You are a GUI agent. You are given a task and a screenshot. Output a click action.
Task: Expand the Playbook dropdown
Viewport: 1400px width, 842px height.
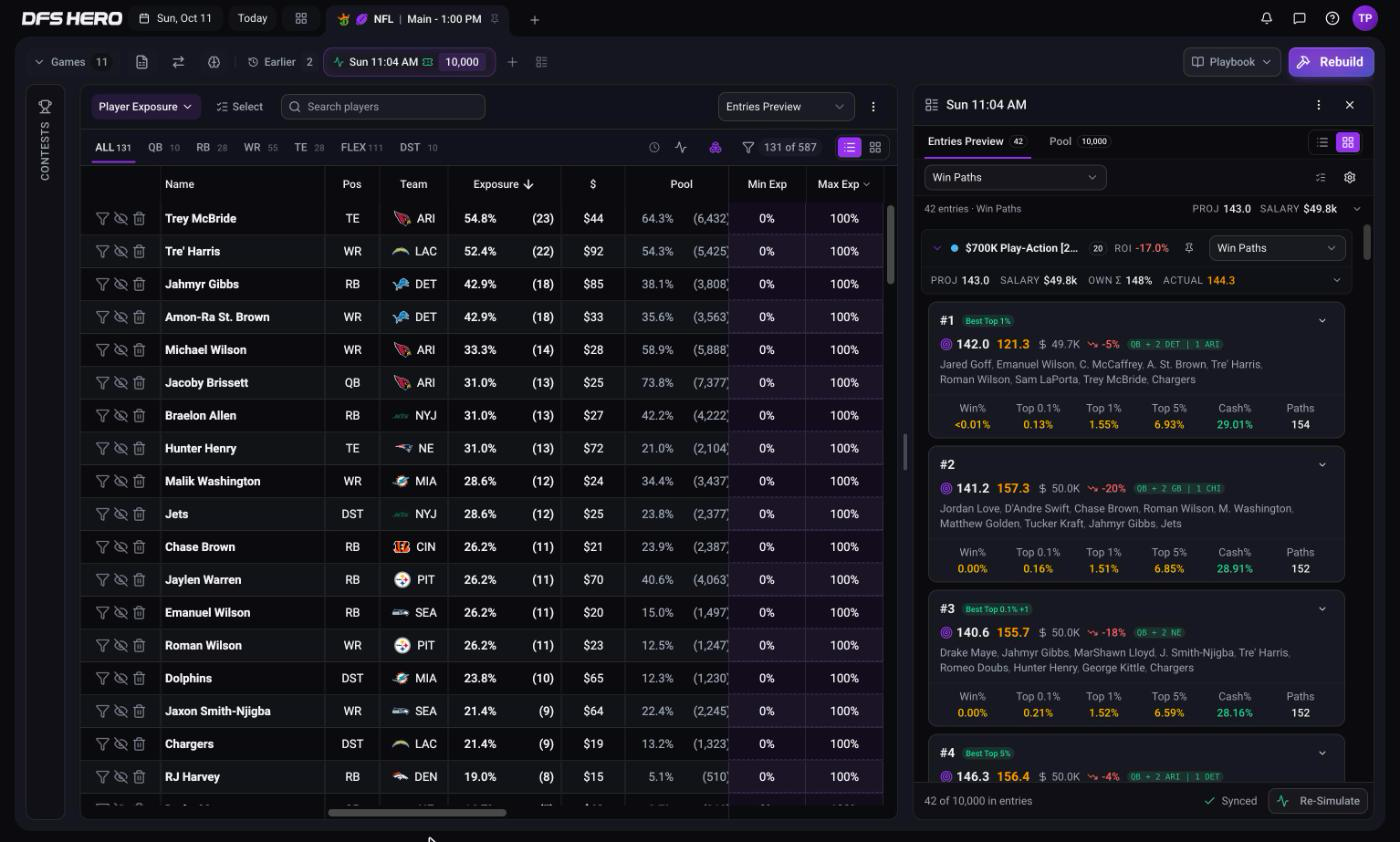(x=1231, y=62)
